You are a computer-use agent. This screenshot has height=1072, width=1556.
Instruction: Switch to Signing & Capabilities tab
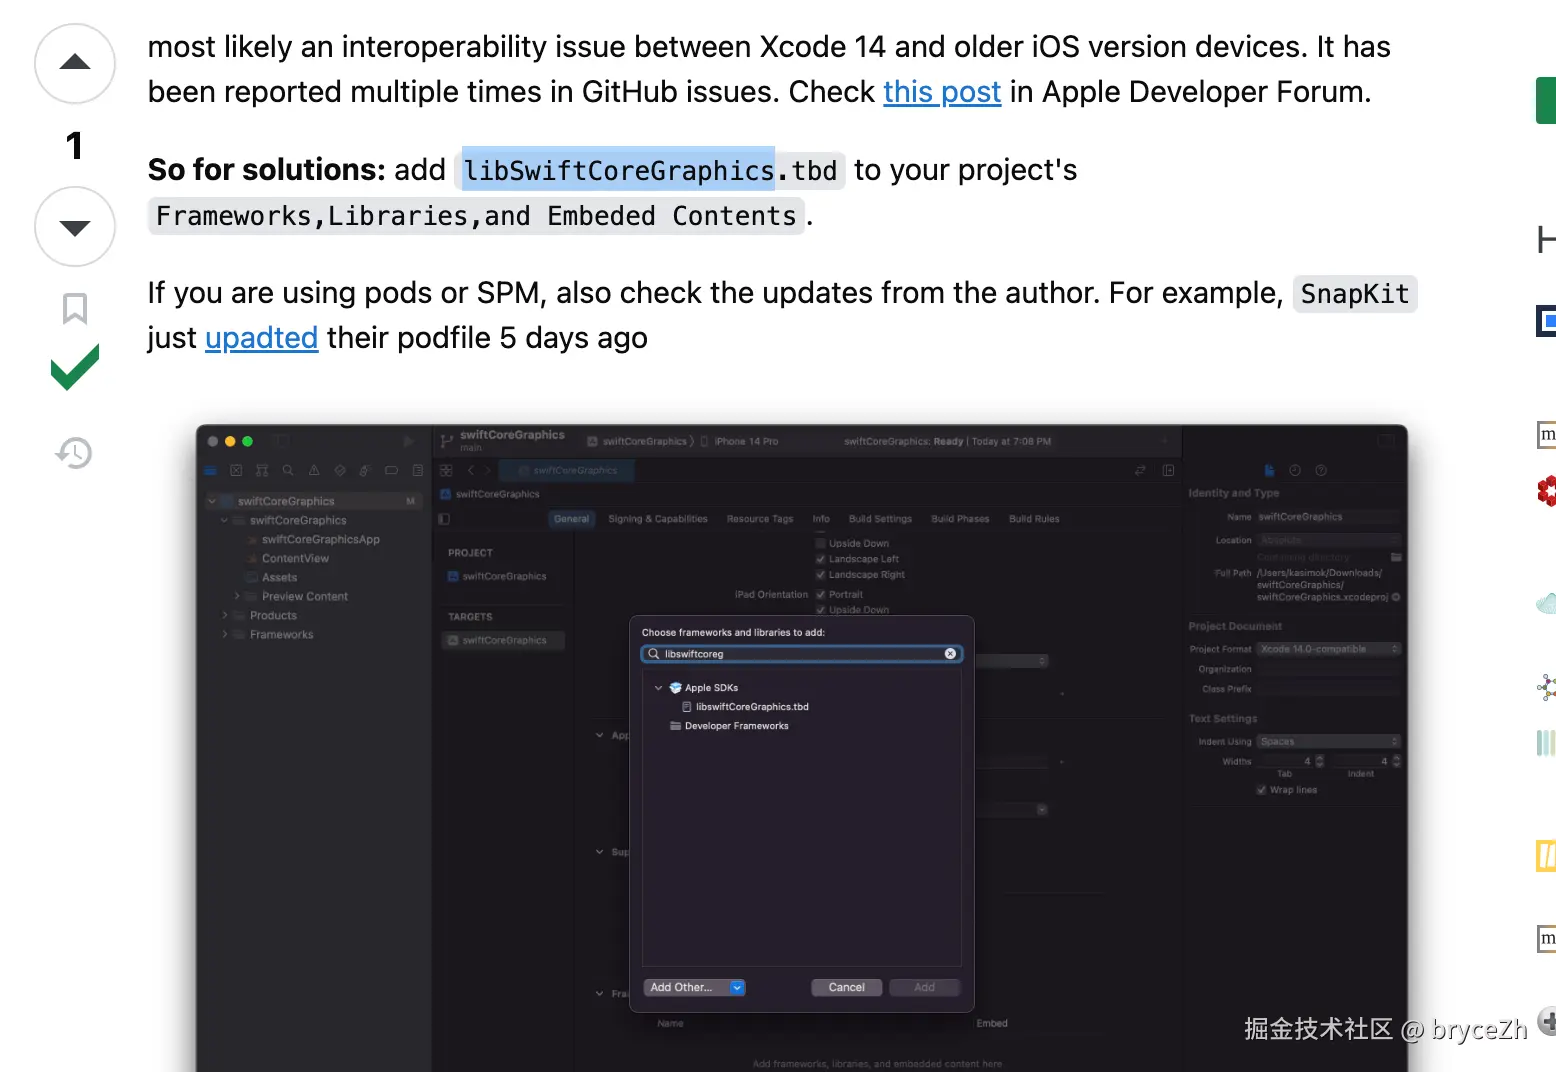coord(657,519)
